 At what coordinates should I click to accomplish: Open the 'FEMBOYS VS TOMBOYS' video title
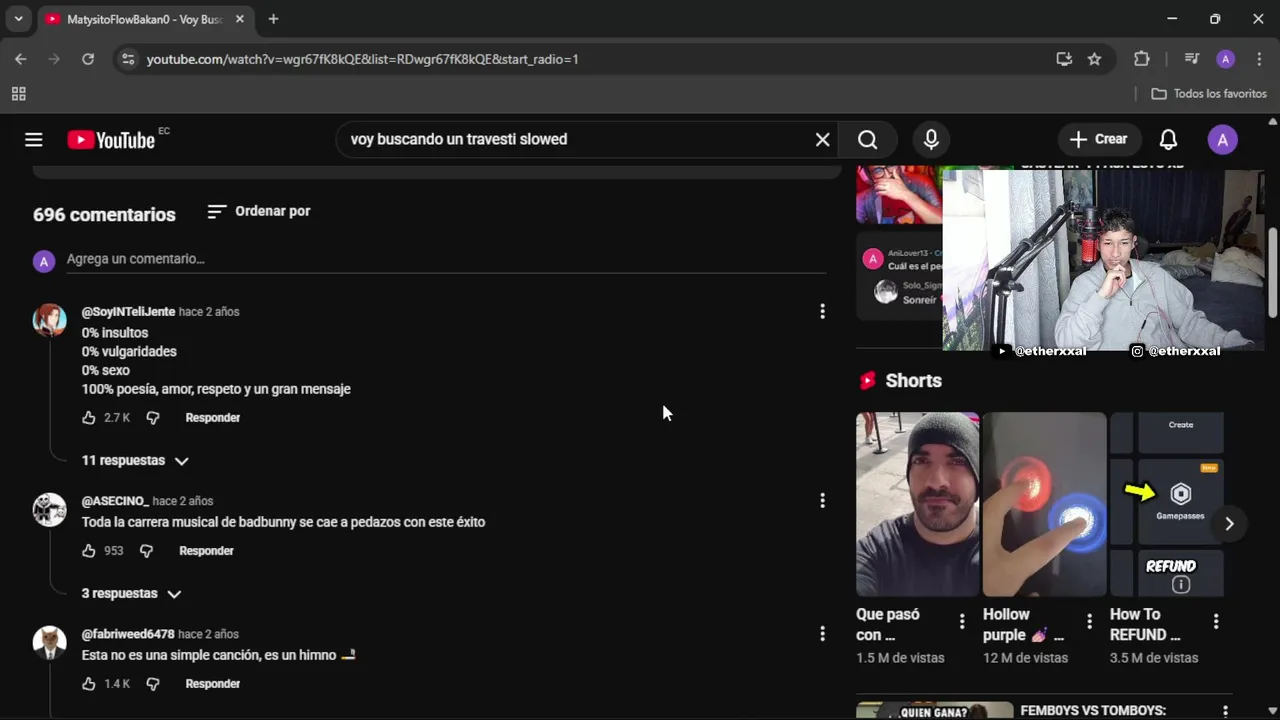point(1093,711)
